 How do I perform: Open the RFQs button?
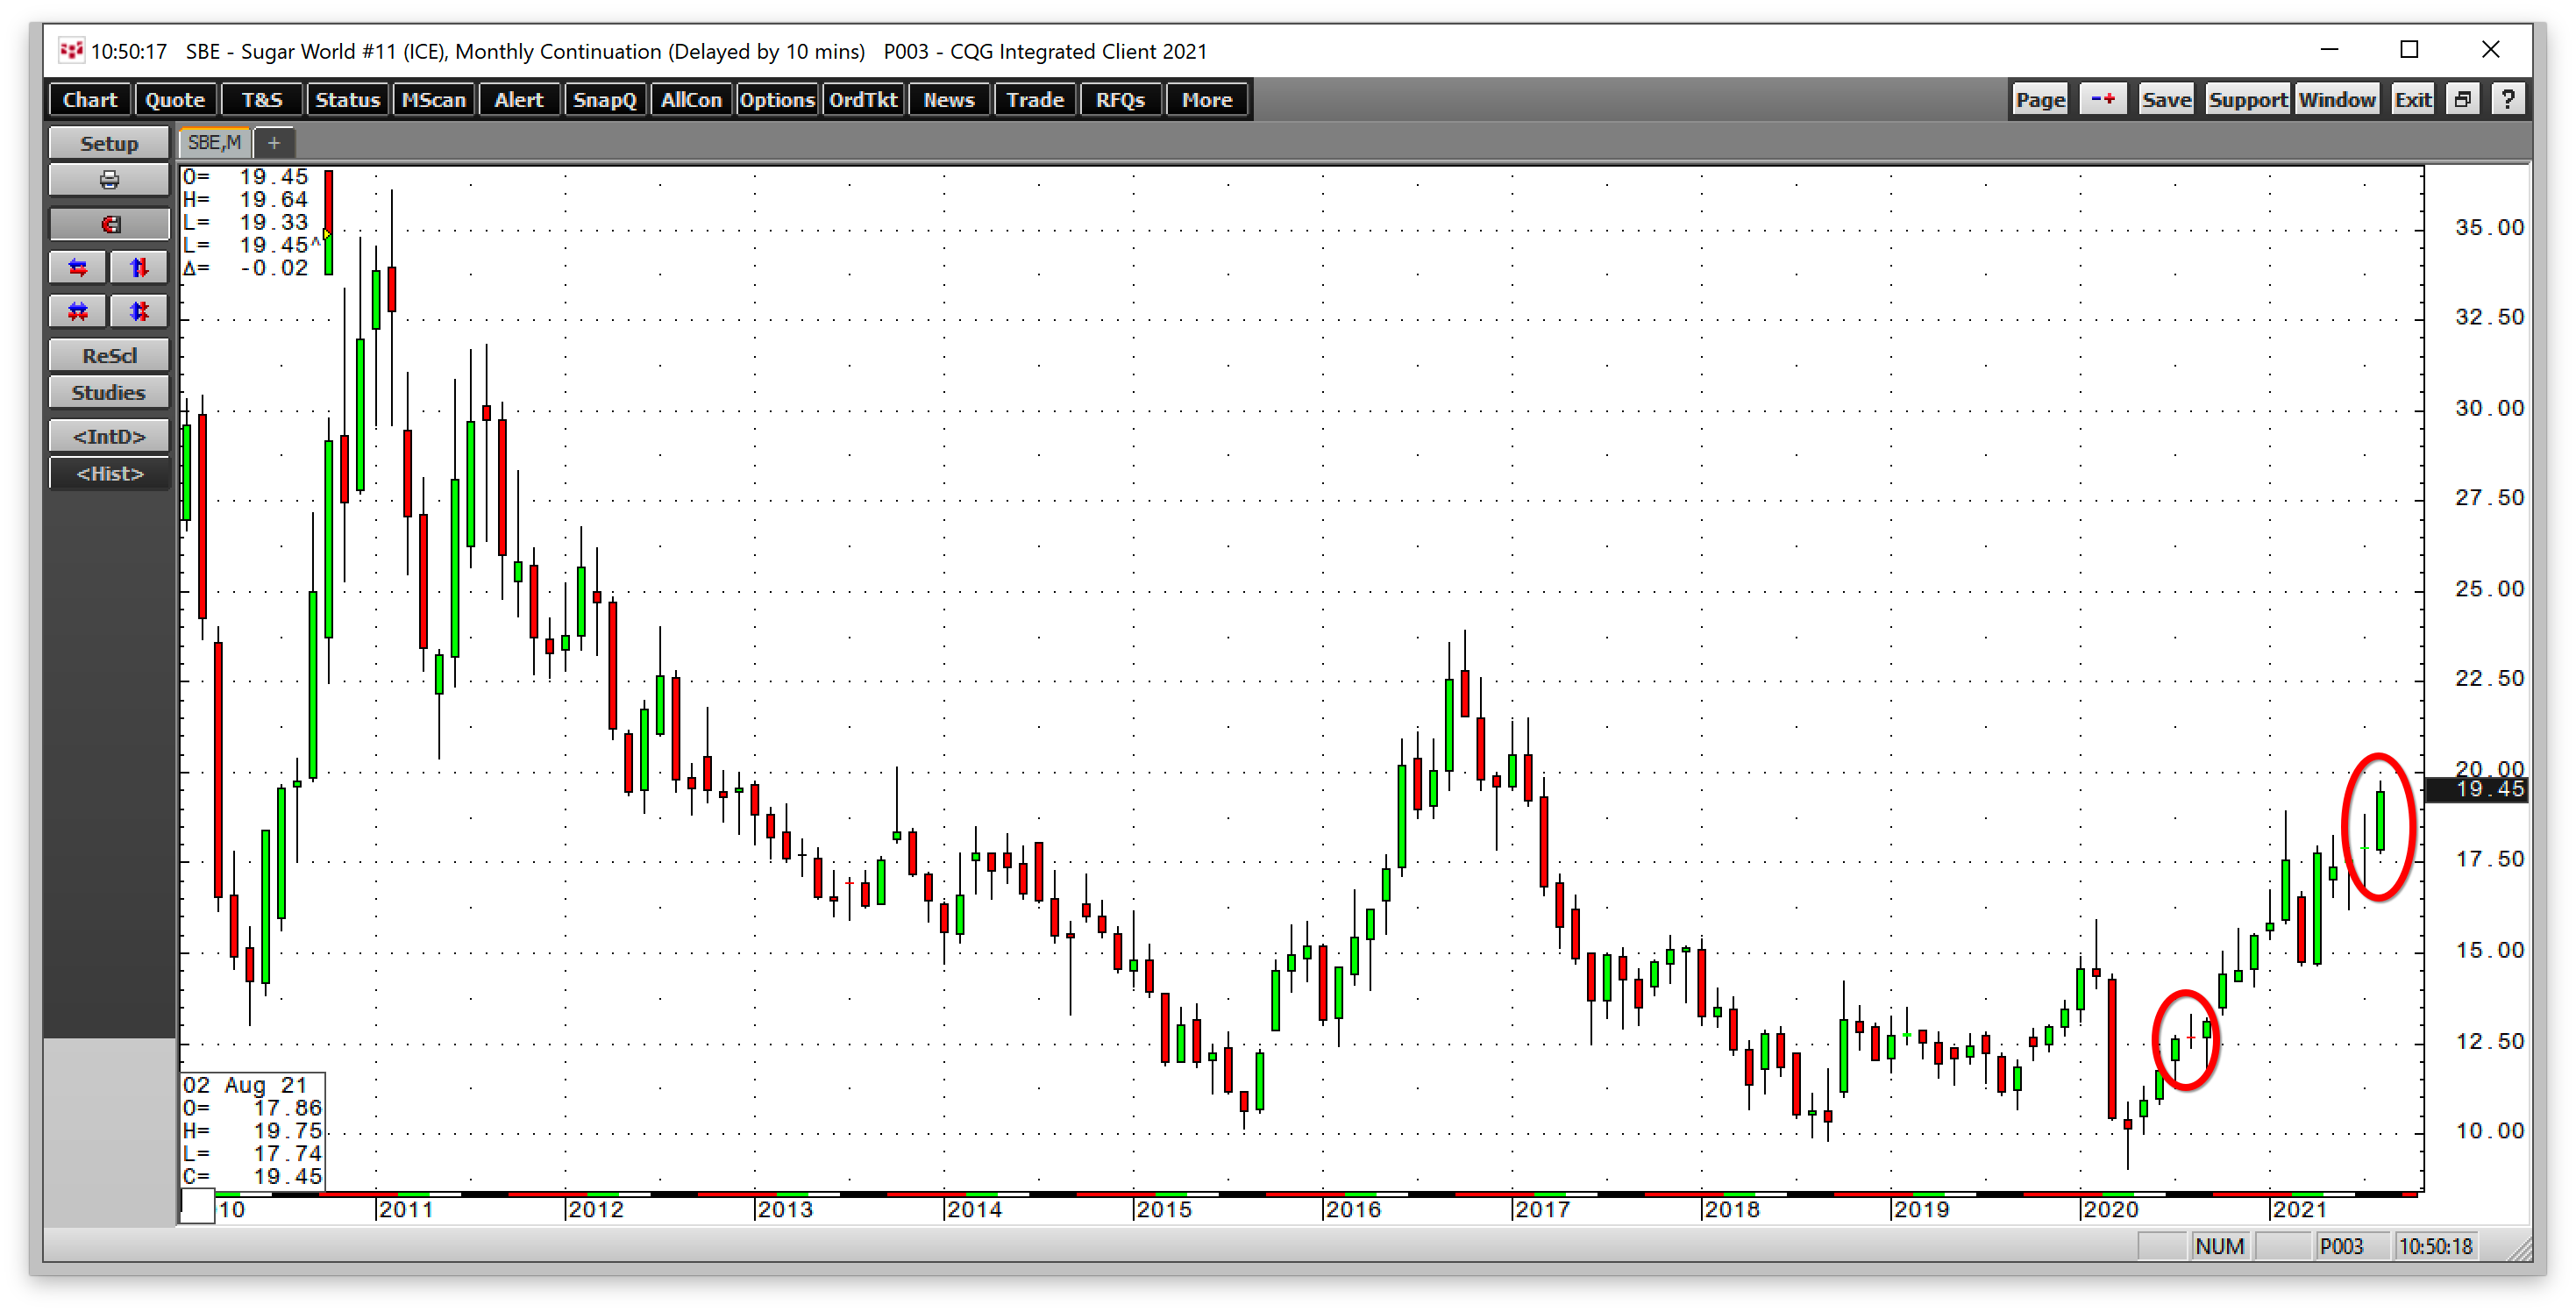pyautogui.click(x=1121, y=100)
